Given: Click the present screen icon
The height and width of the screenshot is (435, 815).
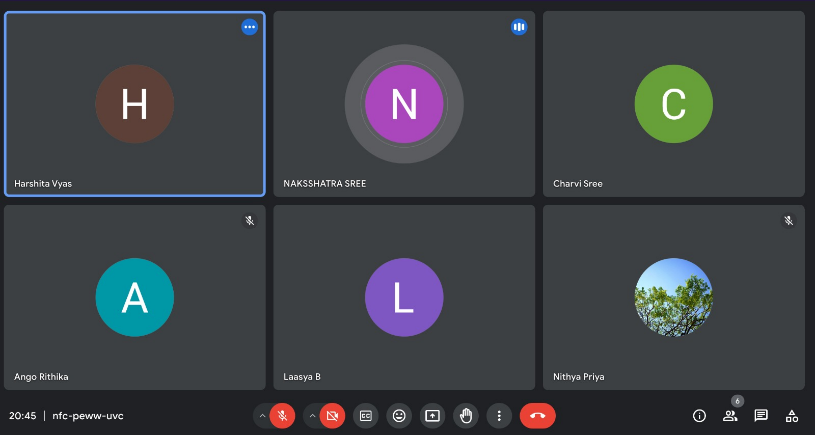Looking at the screenshot, I should [x=432, y=415].
